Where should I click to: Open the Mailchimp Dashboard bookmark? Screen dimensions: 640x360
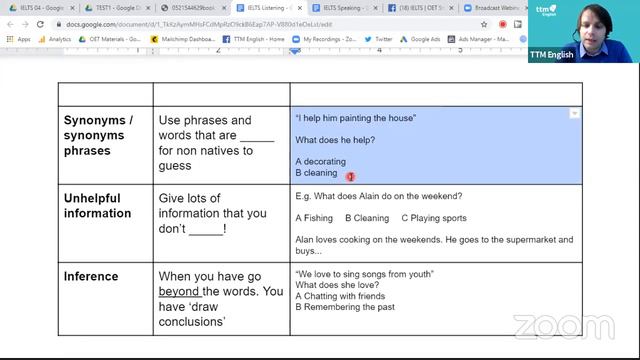click(183, 39)
